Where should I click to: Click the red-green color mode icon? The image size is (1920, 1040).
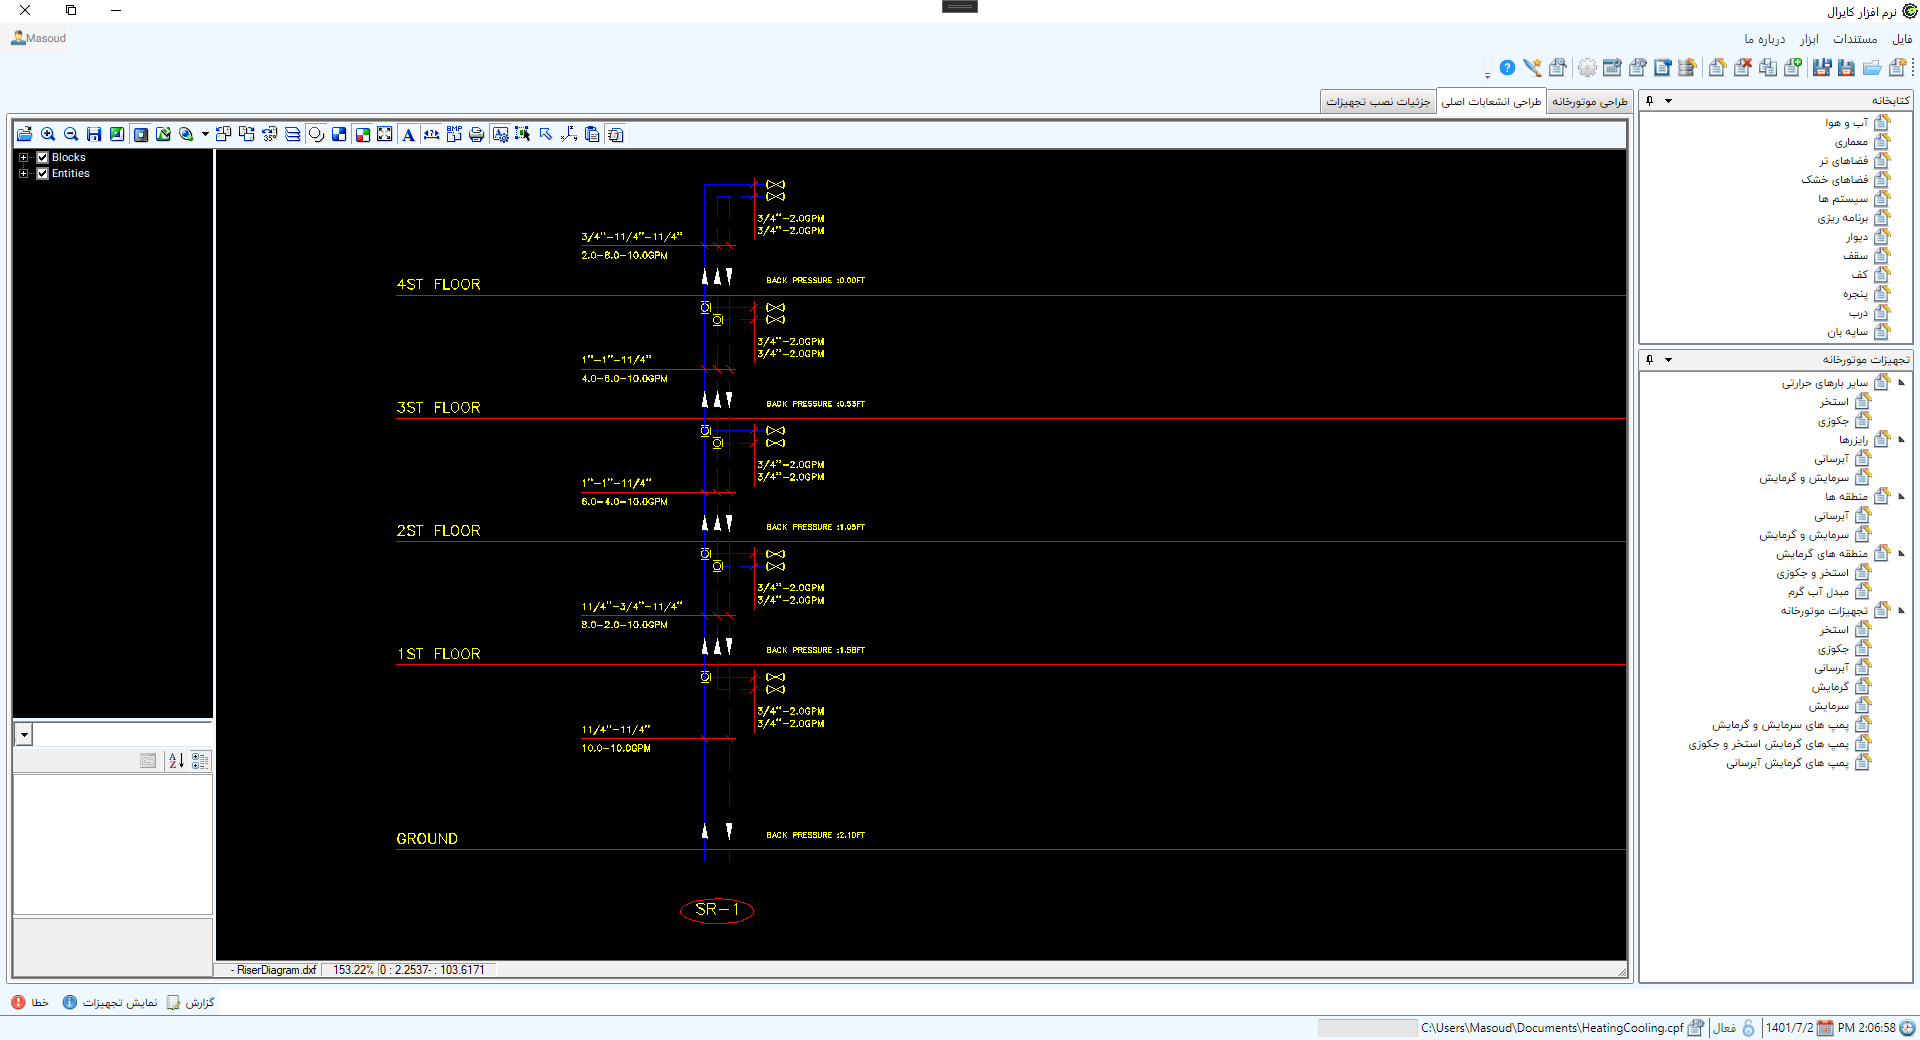coord(362,134)
